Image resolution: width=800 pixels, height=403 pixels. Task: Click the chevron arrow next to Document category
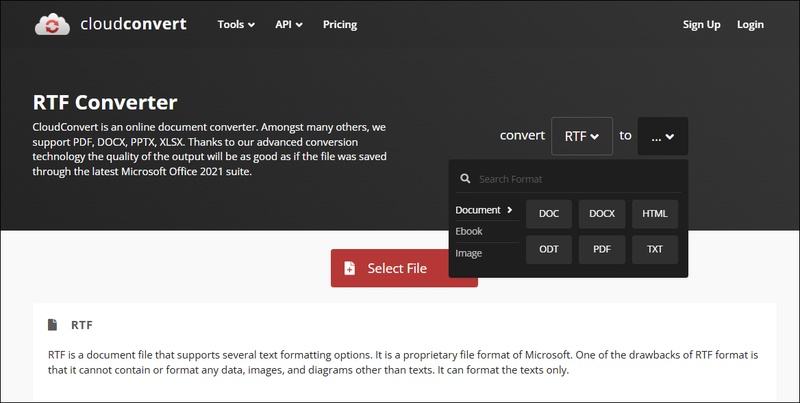pos(510,210)
